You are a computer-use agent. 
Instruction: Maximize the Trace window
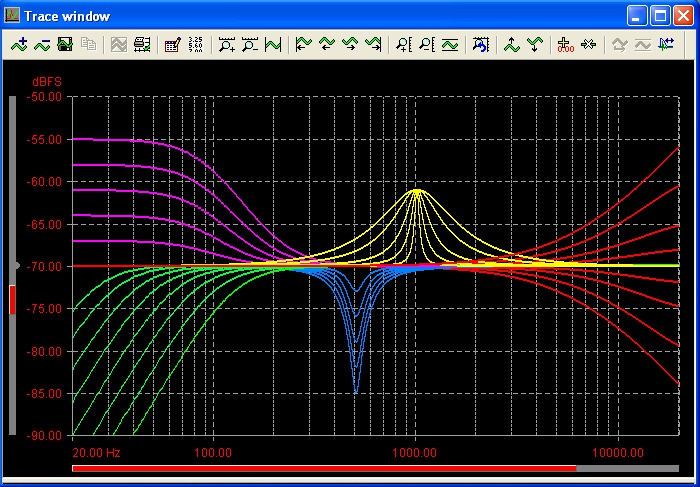point(660,17)
